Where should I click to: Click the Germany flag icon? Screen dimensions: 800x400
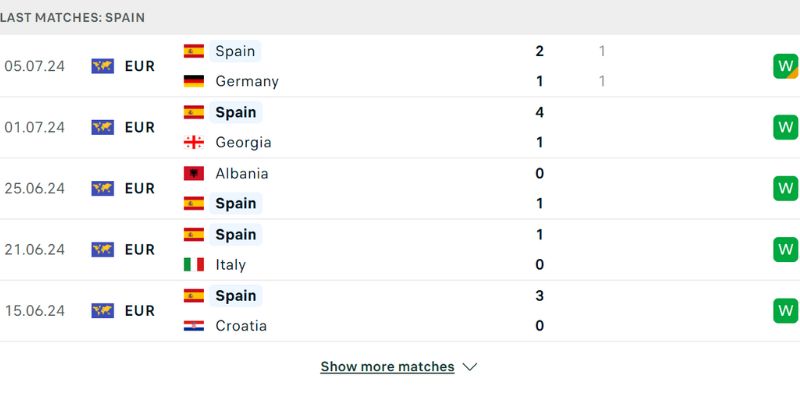click(194, 81)
